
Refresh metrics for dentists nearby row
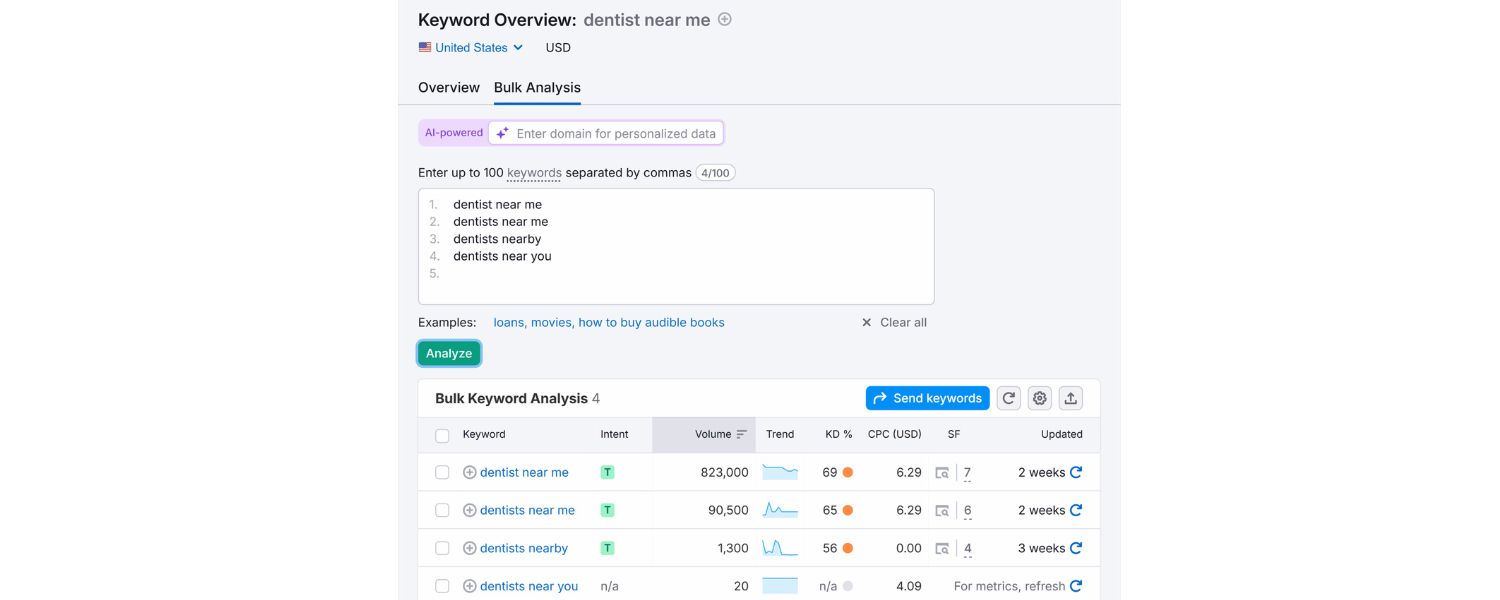coord(1075,547)
